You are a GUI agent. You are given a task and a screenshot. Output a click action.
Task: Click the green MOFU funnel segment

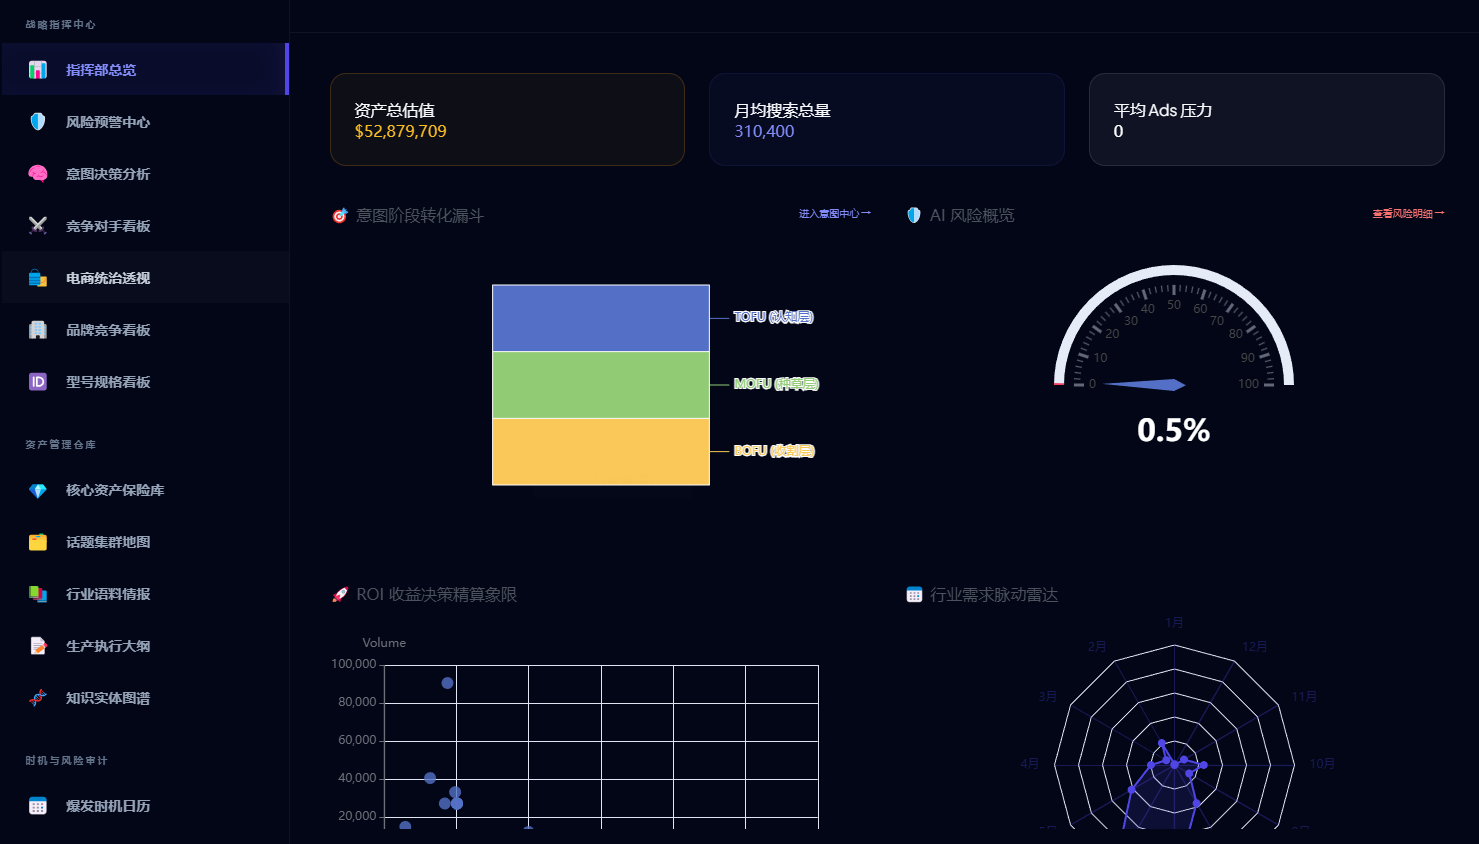click(x=600, y=385)
